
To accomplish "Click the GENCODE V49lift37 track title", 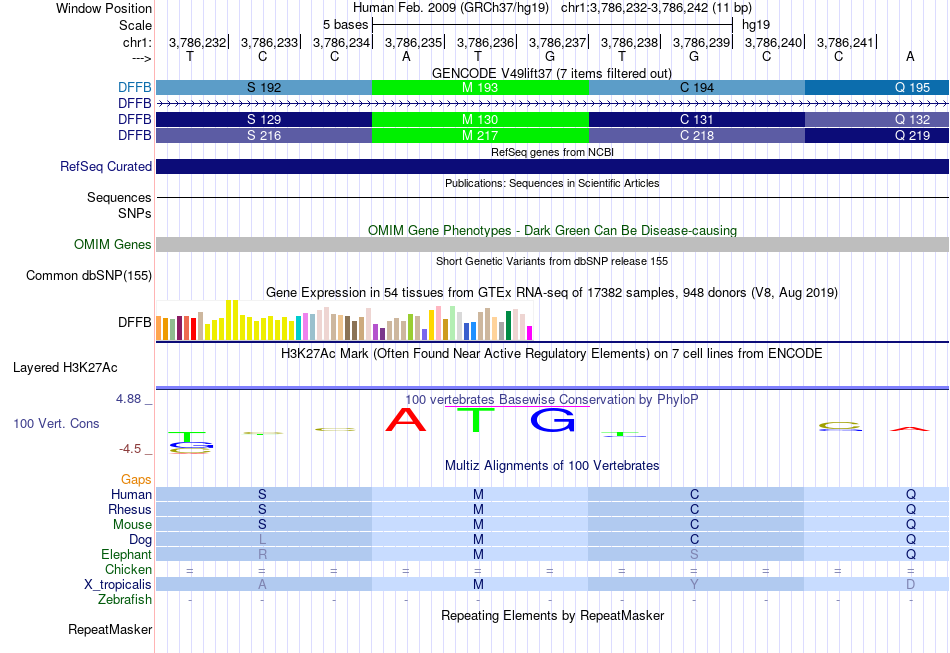I will pos(551,73).
